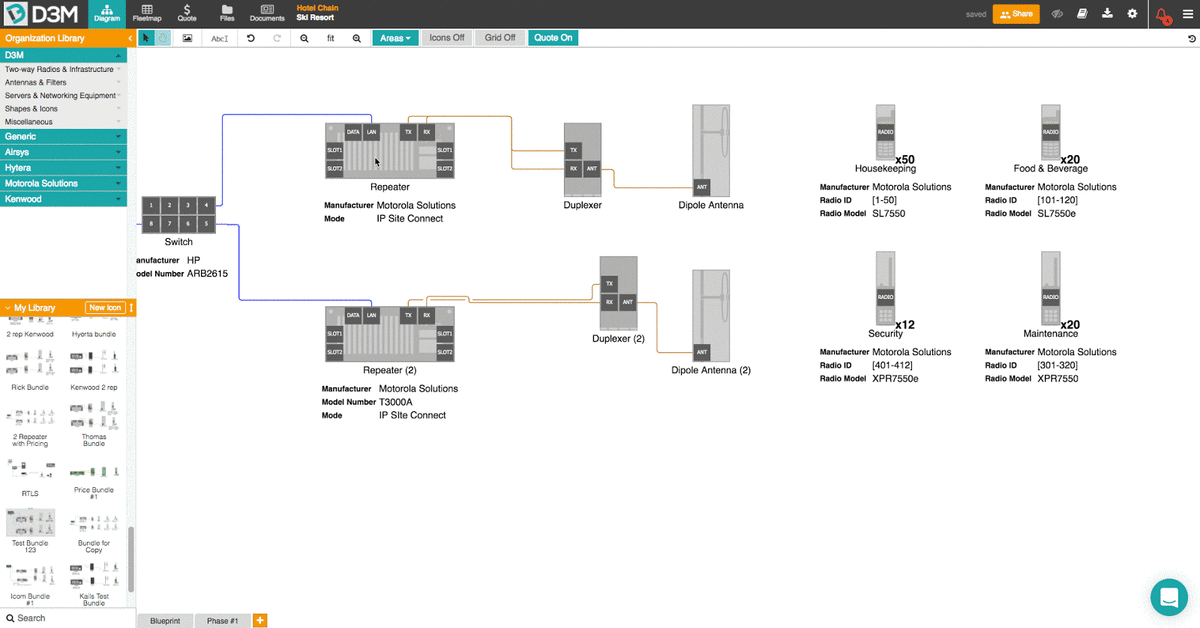Zoom diagram to fit
Screen dimensions: 1200x628
[330, 37]
